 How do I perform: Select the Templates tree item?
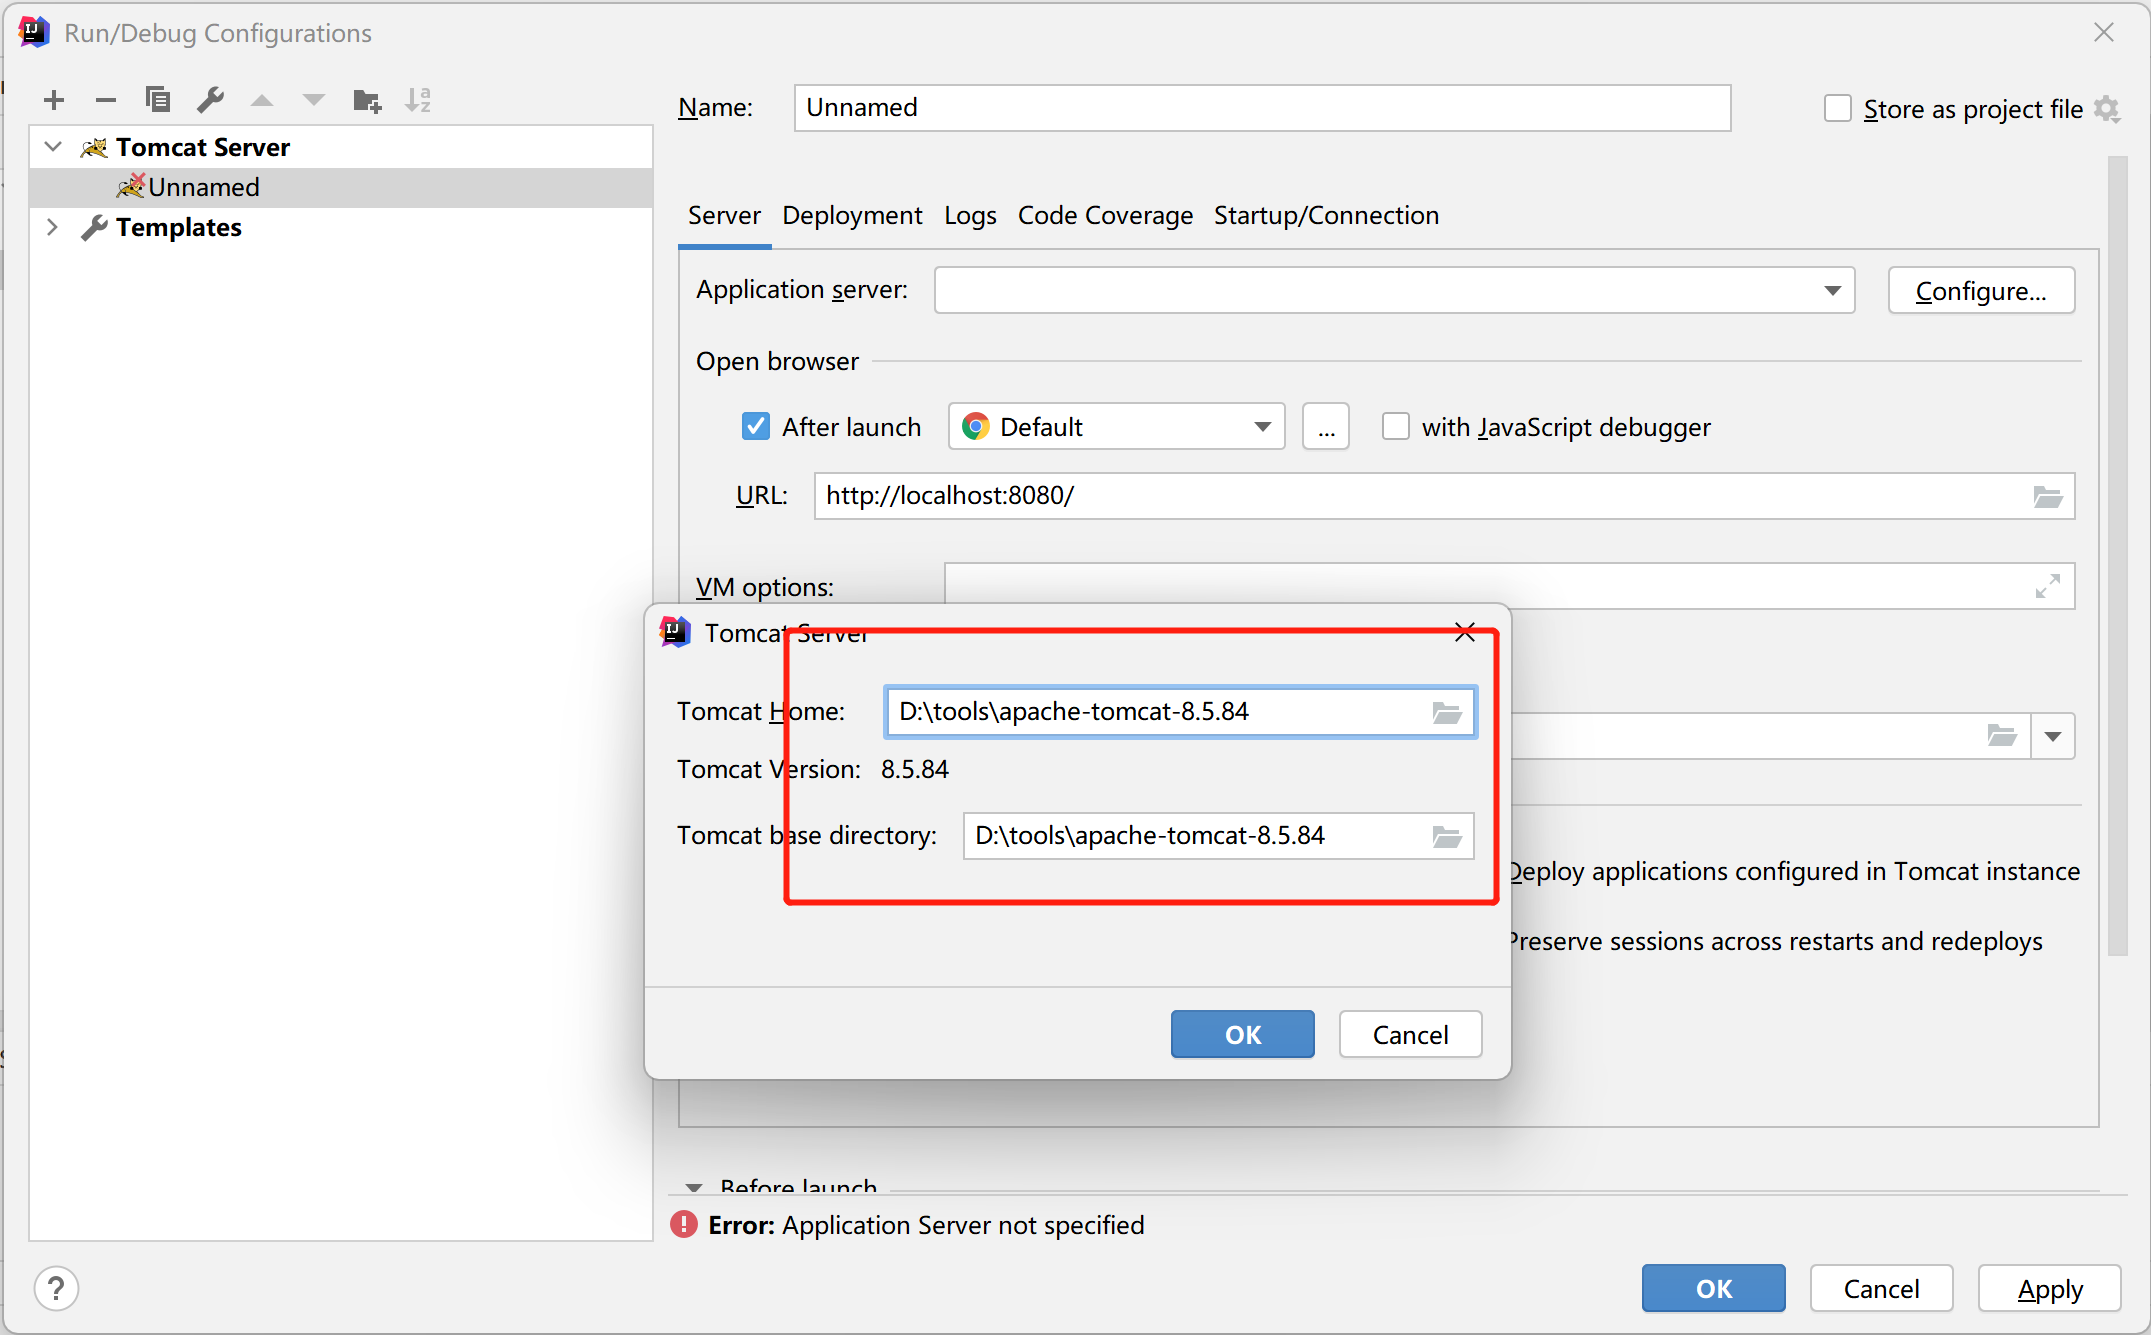(341, 227)
